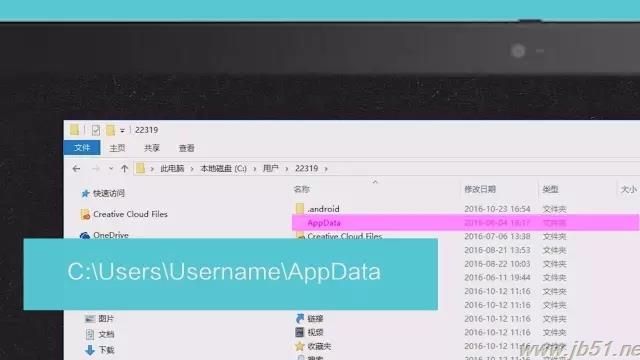Open the 文件 ribbon tab
This screenshot has height=360, width=640.
pyautogui.click(x=82, y=148)
